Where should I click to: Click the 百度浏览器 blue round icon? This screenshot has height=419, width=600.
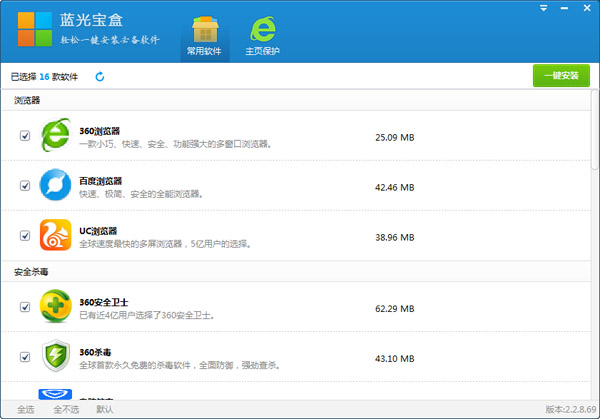(55, 185)
